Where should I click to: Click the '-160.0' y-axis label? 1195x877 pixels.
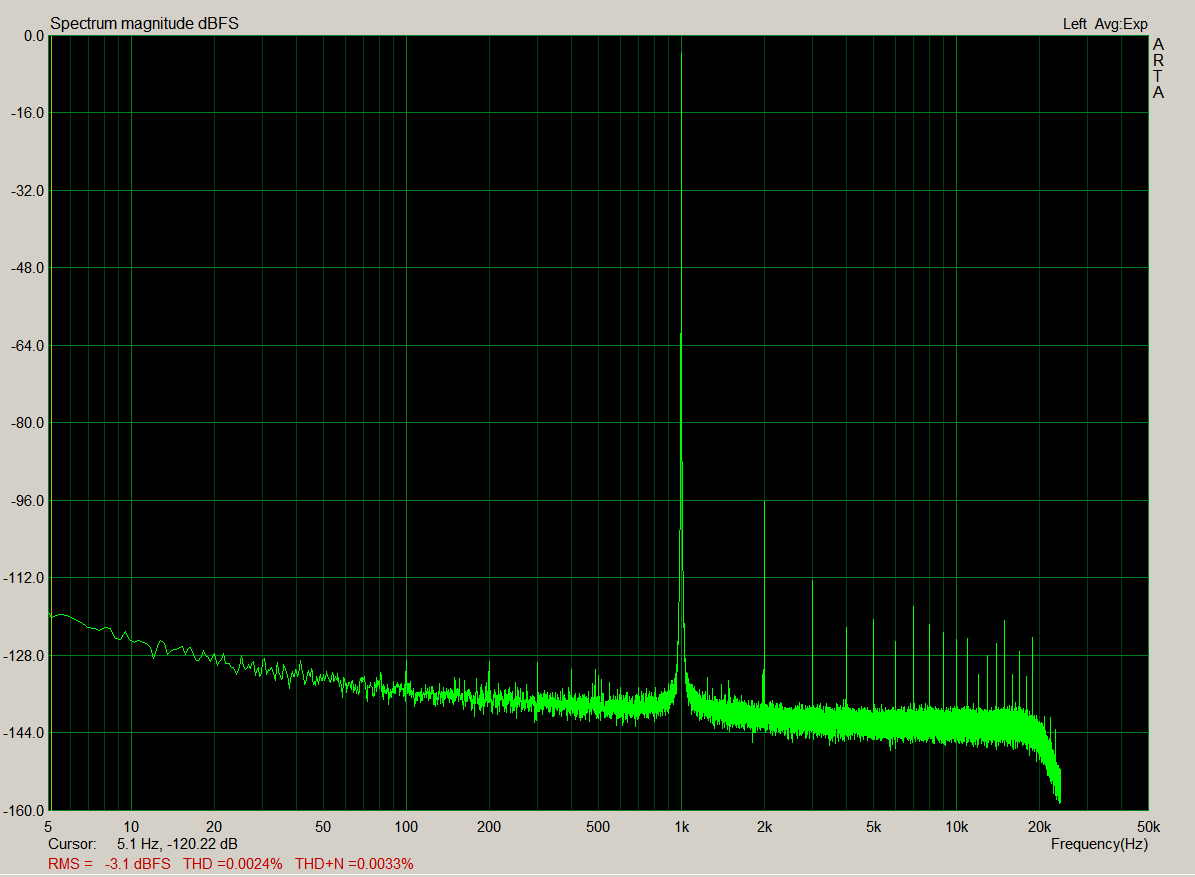pyautogui.click(x=24, y=811)
